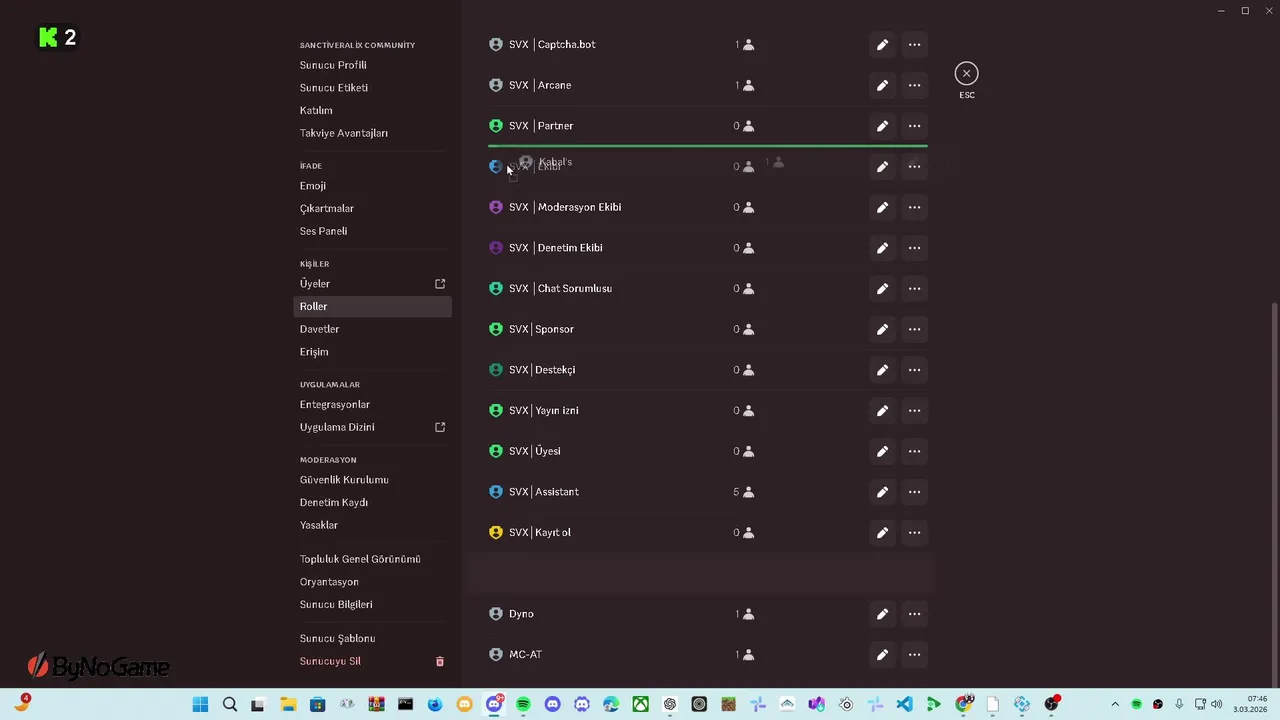Edit the SVX | Assistant role pencil icon
1280x720 pixels.
(x=882, y=492)
